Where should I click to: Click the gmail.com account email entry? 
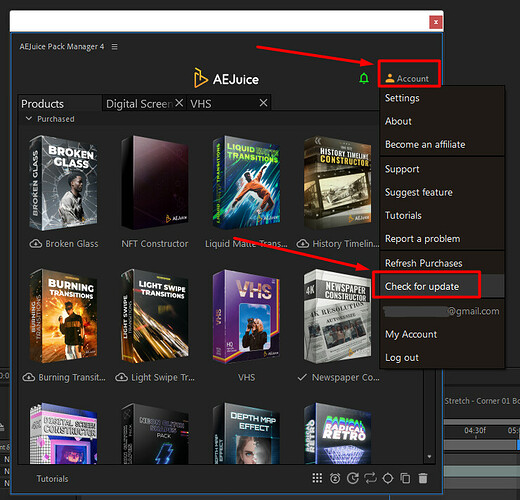pyautogui.click(x=442, y=311)
